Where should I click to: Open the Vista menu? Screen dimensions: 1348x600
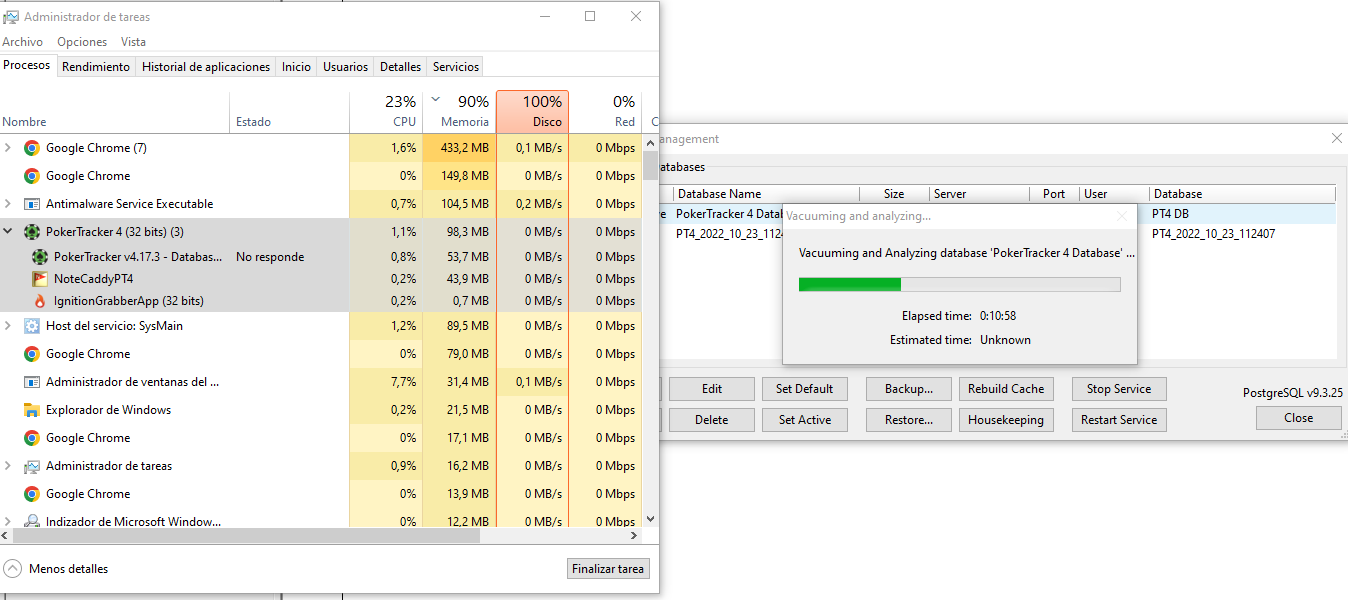[133, 42]
